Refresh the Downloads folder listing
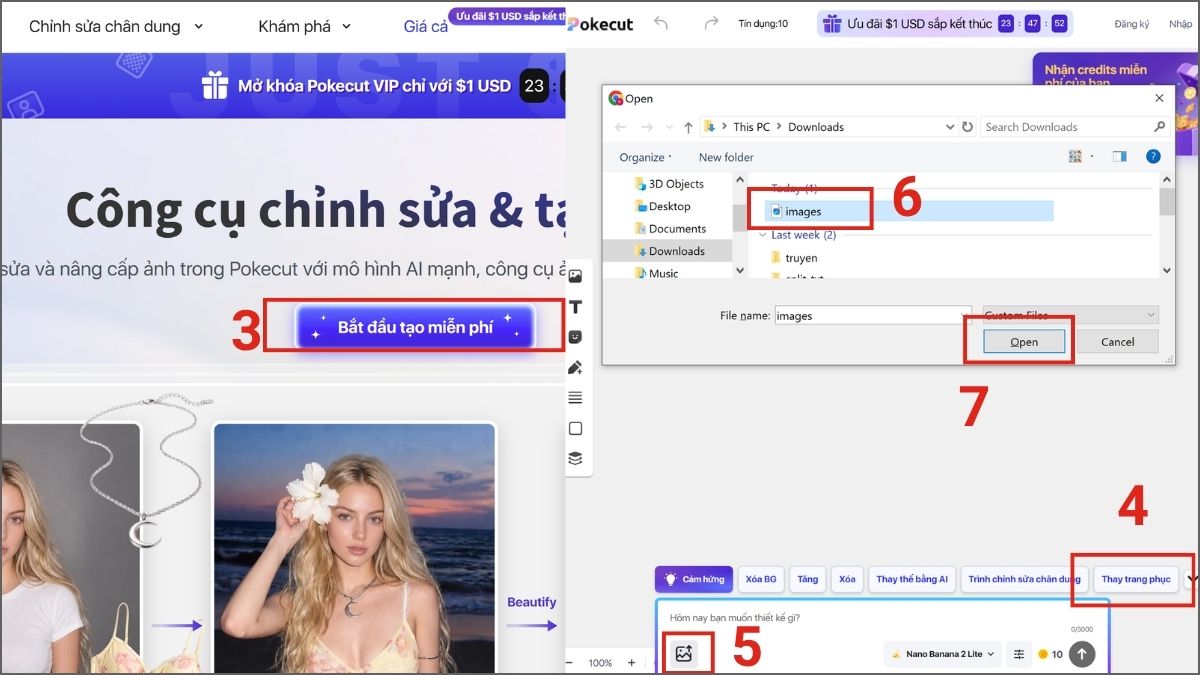The image size is (1200, 675). coord(967,127)
